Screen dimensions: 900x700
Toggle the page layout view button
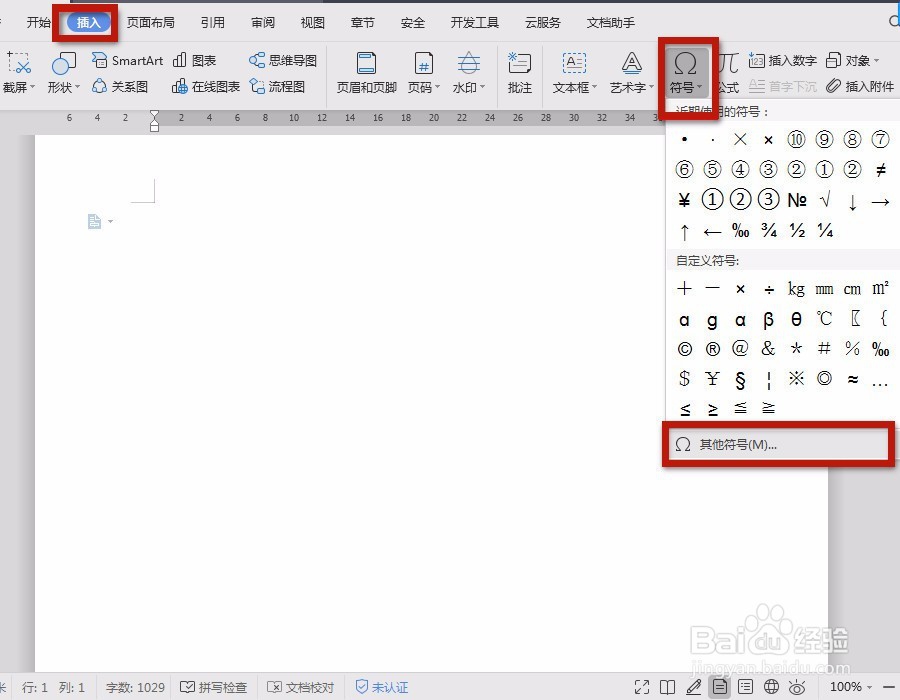pos(720,687)
